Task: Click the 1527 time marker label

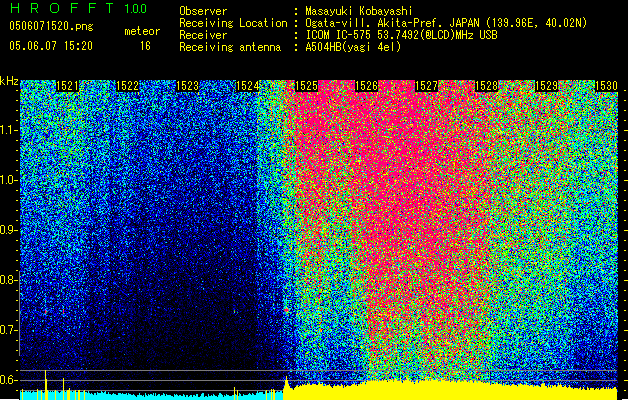Action: point(426,86)
